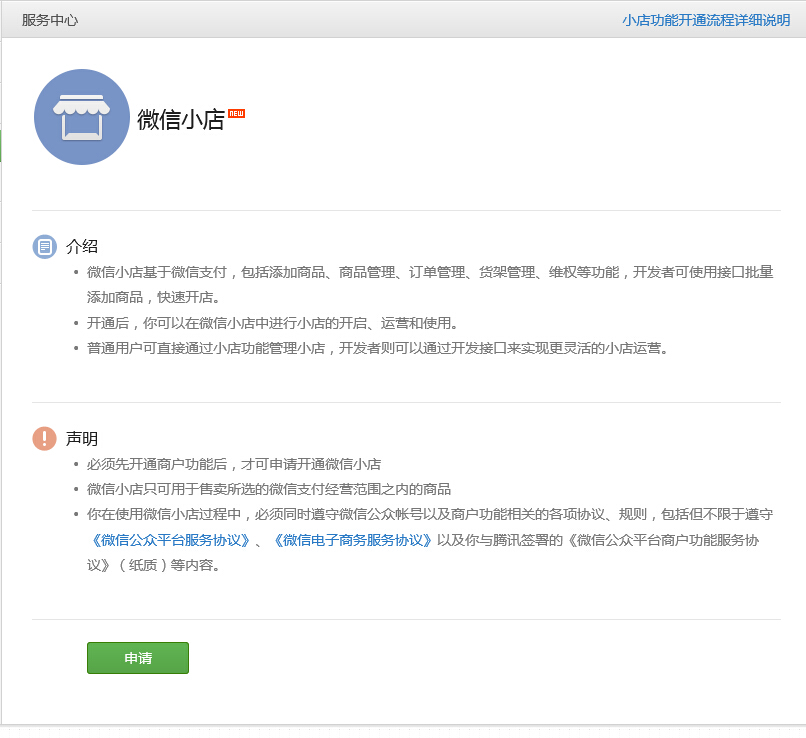The image size is (806, 738).
Task: Open 《微信电子商务服务协议》 link
Action: [353, 540]
